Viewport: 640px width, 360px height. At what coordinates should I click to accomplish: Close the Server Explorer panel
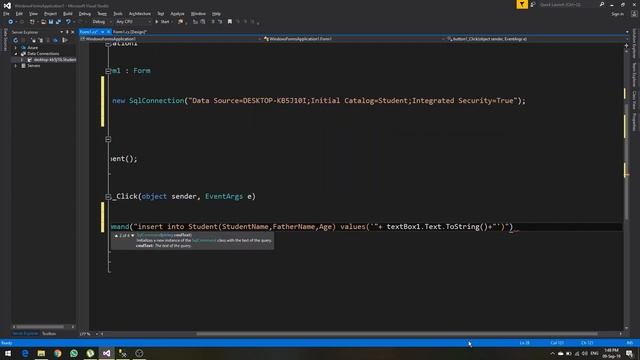(x=73, y=32)
